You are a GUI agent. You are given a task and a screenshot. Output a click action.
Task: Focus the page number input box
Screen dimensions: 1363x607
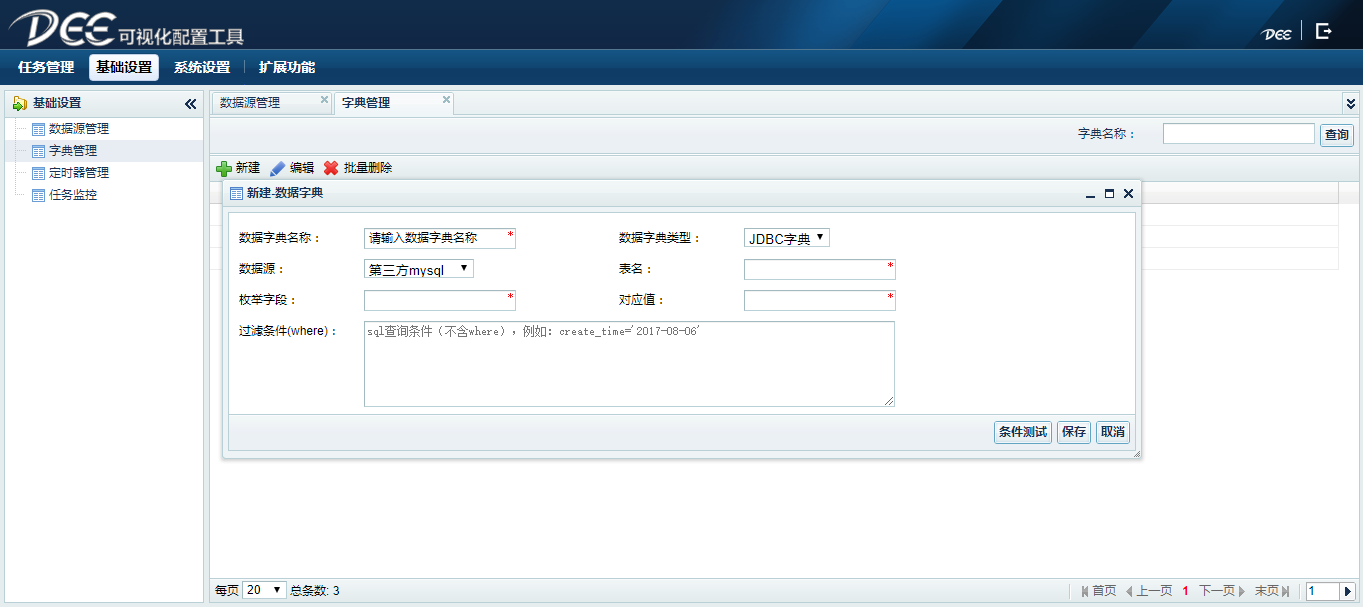tap(1322, 591)
